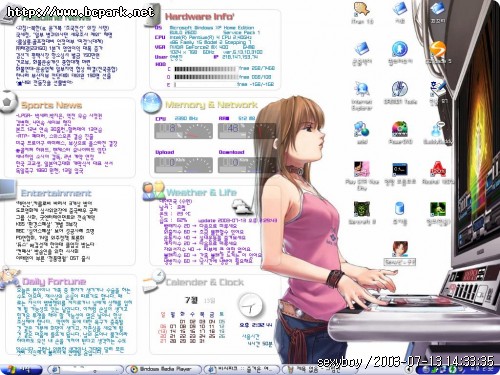This screenshot has height=375, width=500.
Task: Click the "Calender & Clock" heading
Action: coord(204,282)
